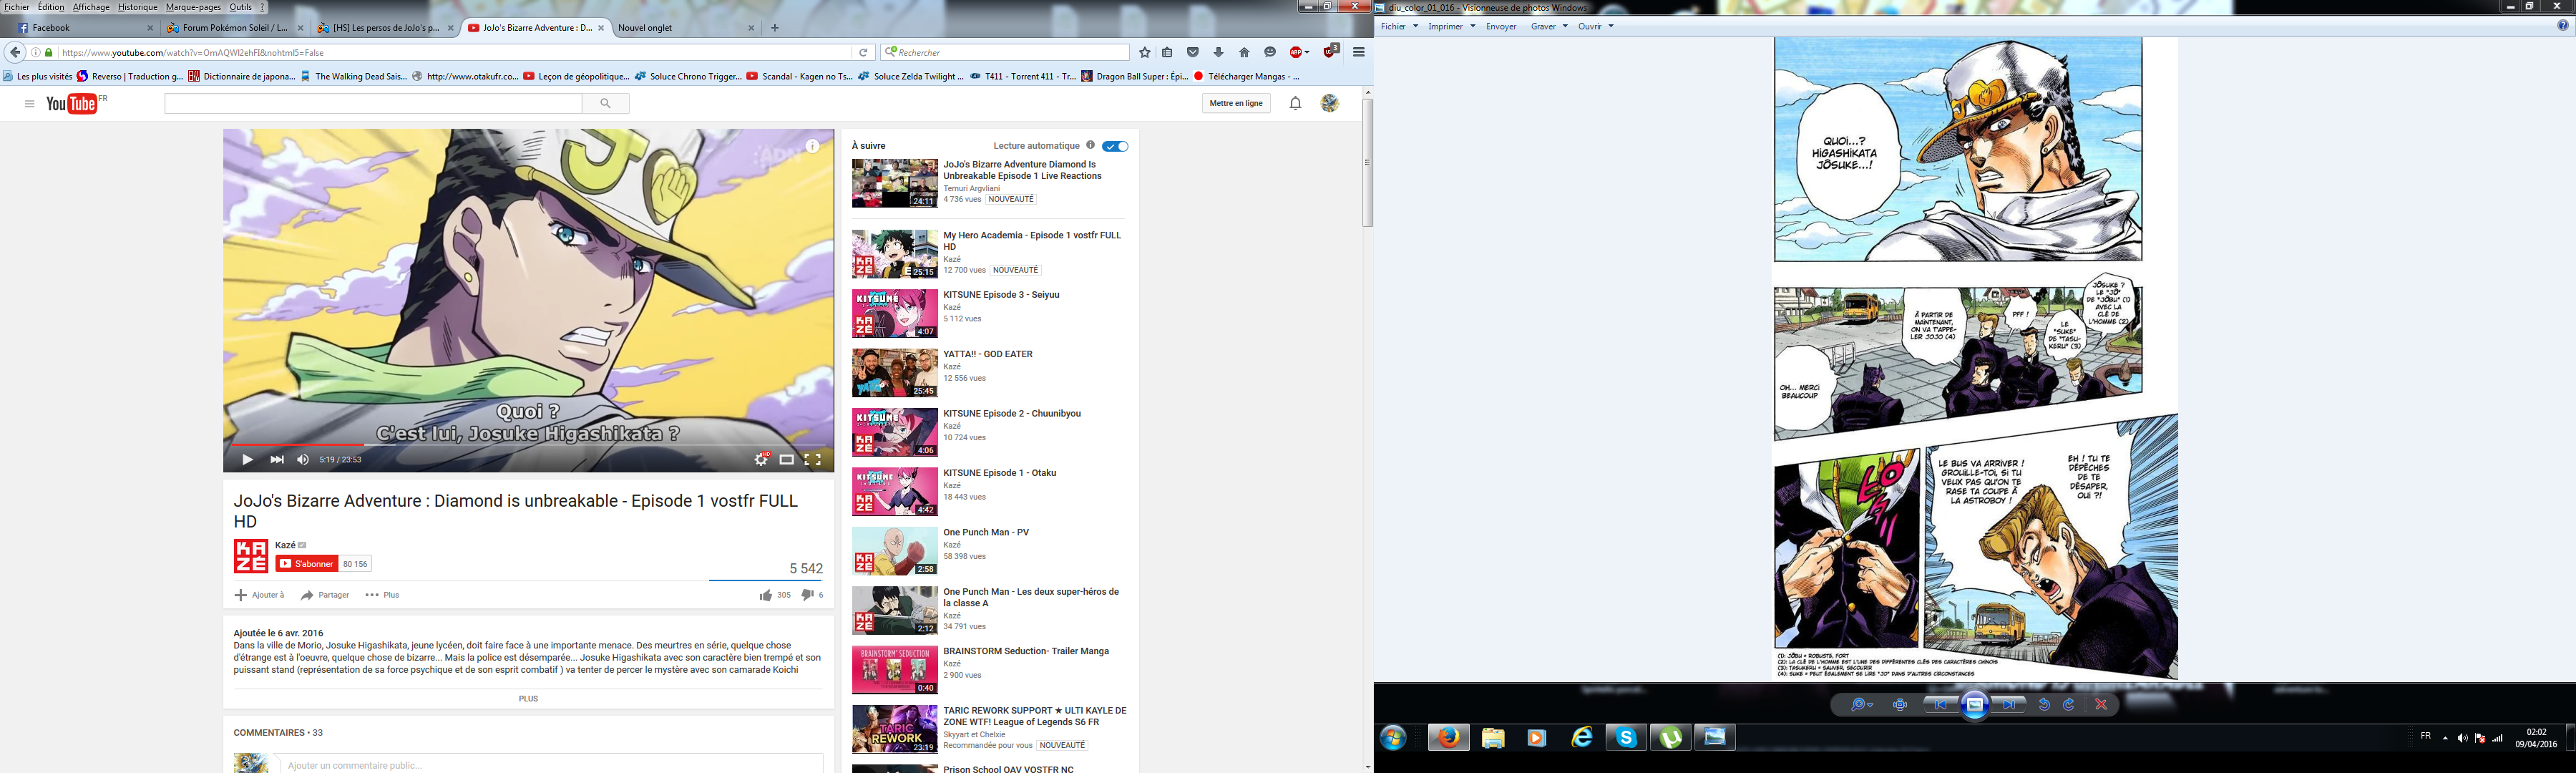Image resolution: width=2576 pixels, height=773 pixels.
Task: Click the video info card icon
Action: coord(813,146)
